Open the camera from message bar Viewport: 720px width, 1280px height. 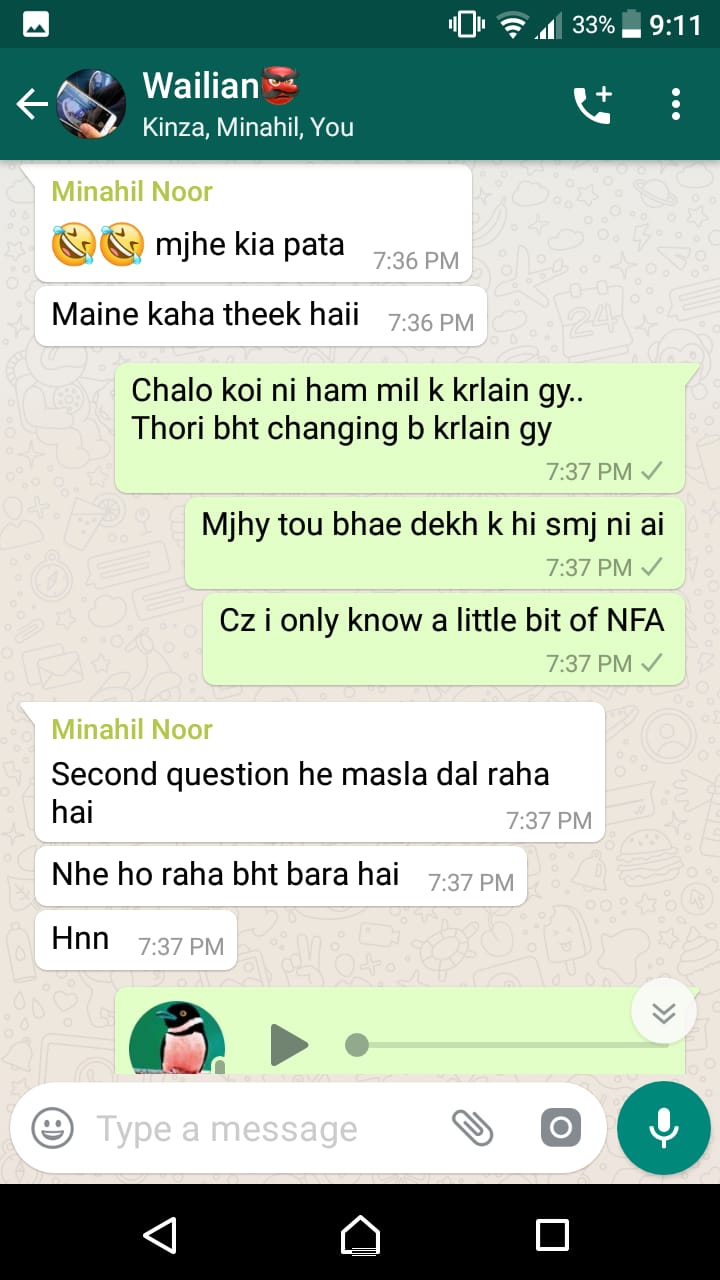click(x=561, y=1129)
